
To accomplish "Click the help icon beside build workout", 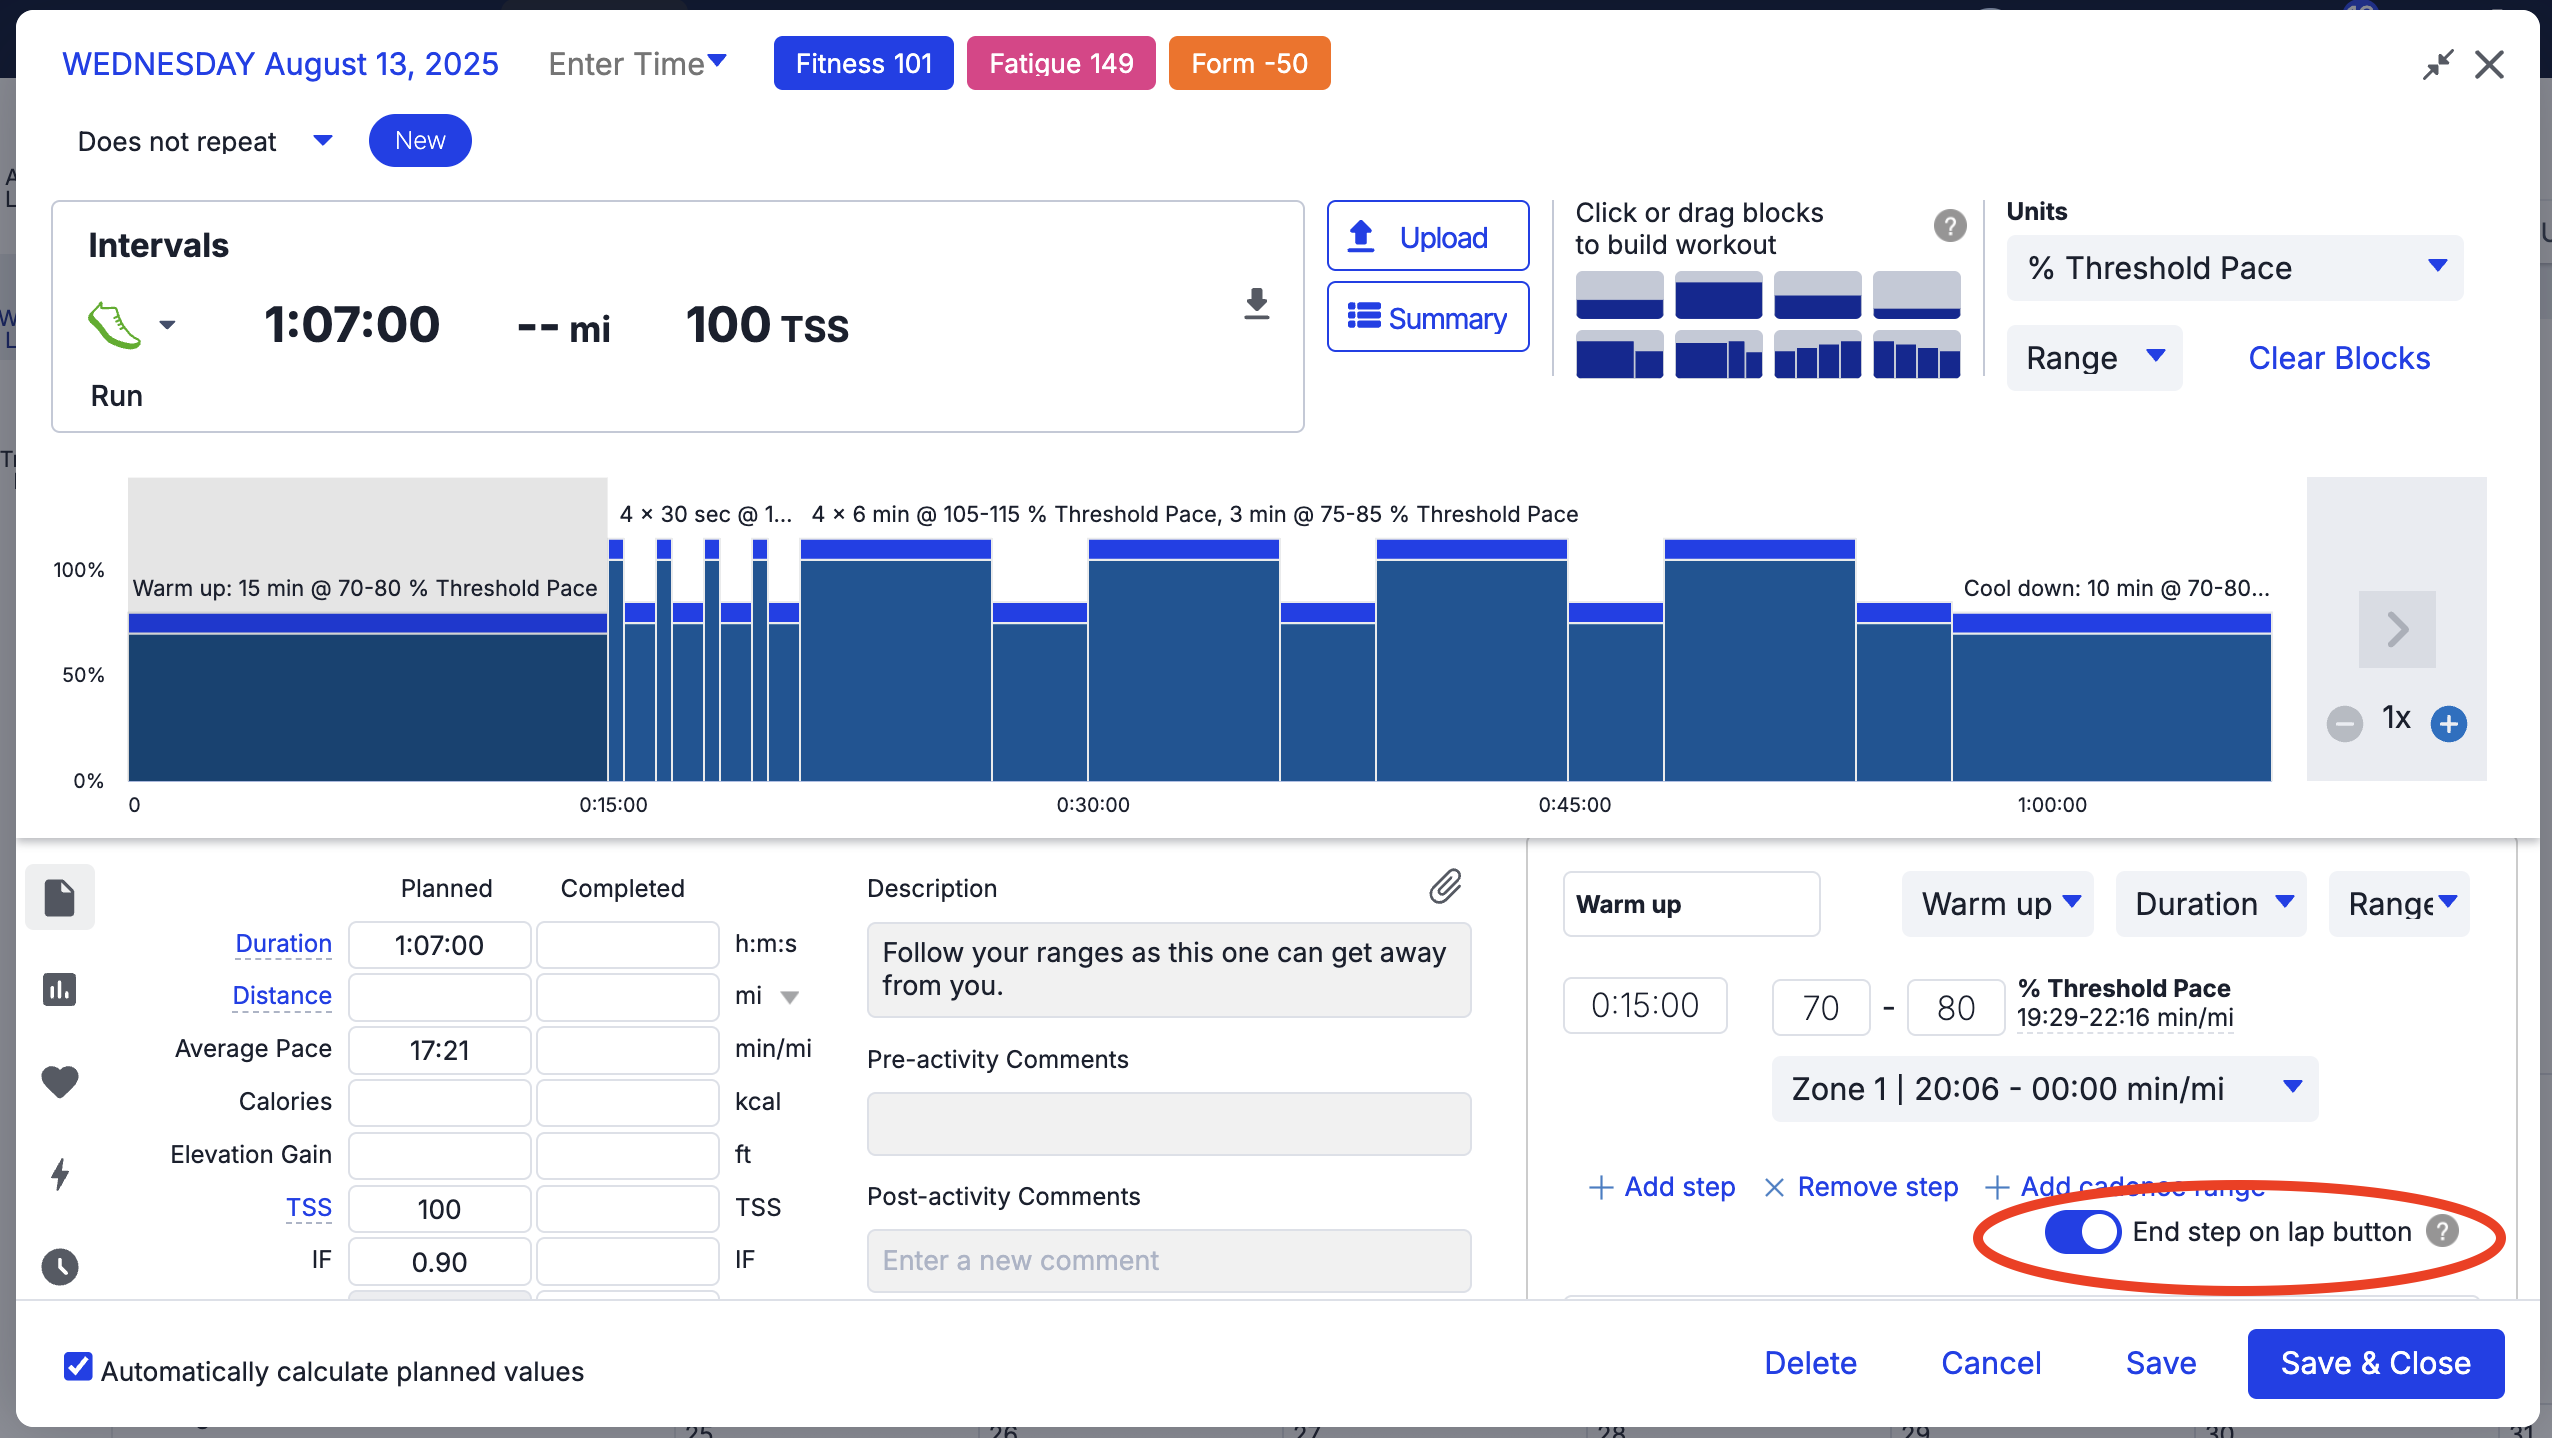I will click(x=1949, y=226).
